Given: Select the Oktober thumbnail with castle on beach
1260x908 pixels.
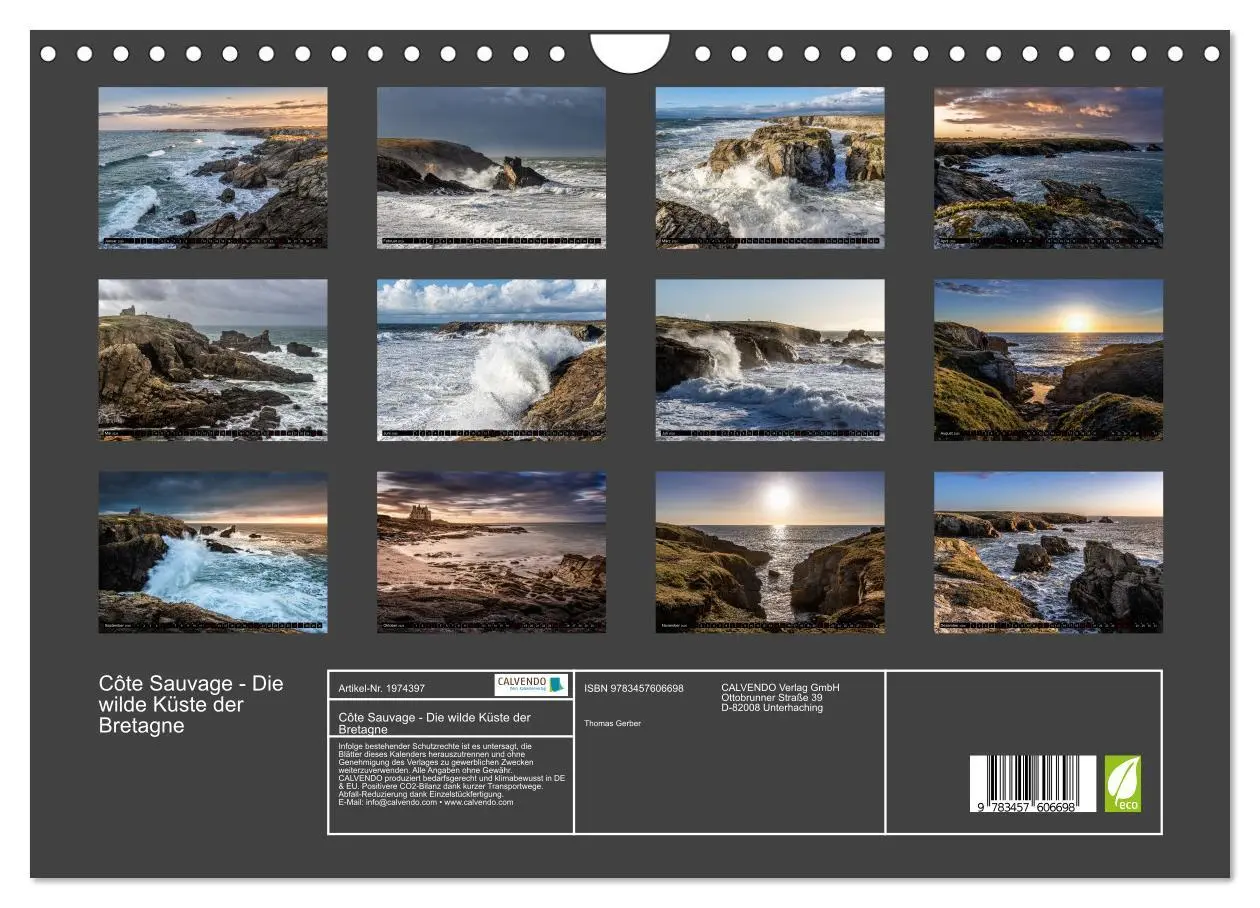Looking at the screenshot, I should 491,552.
